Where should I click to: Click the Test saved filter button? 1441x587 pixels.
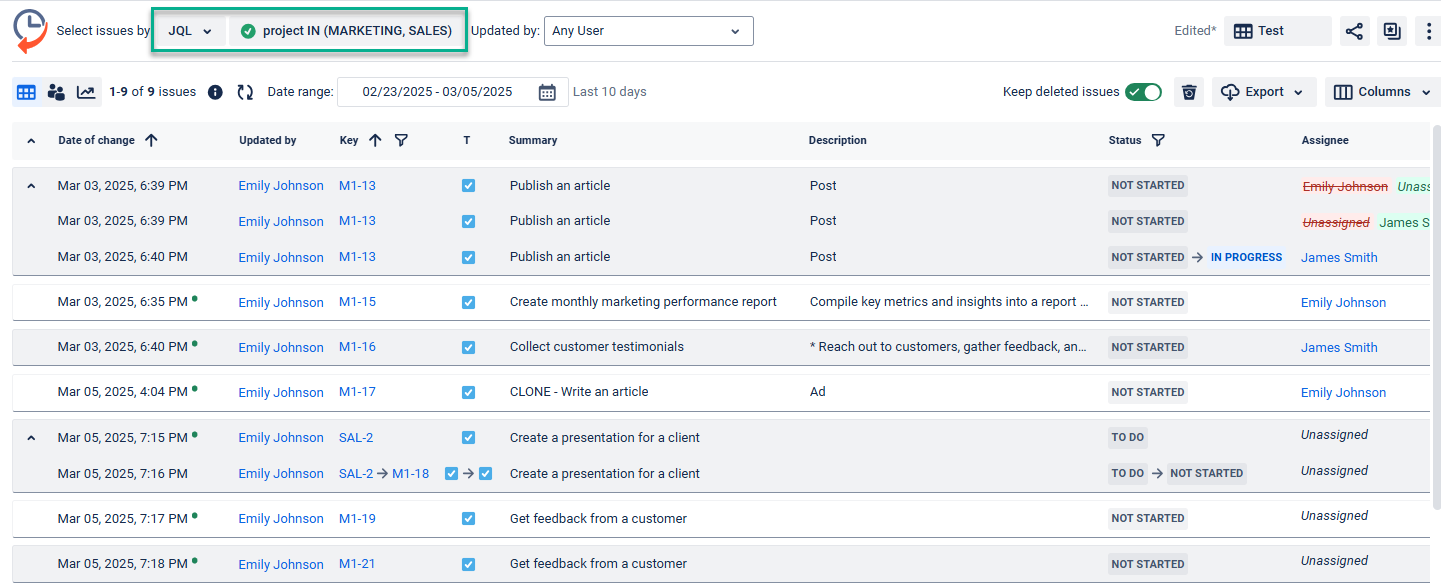pos(1277,31)
